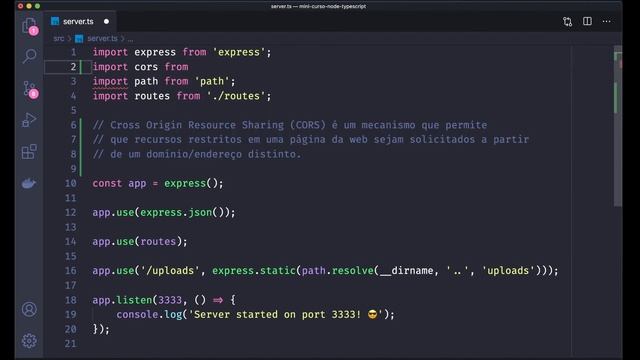
Task: Open the Source Control view
Action: [x=30, y=89]
